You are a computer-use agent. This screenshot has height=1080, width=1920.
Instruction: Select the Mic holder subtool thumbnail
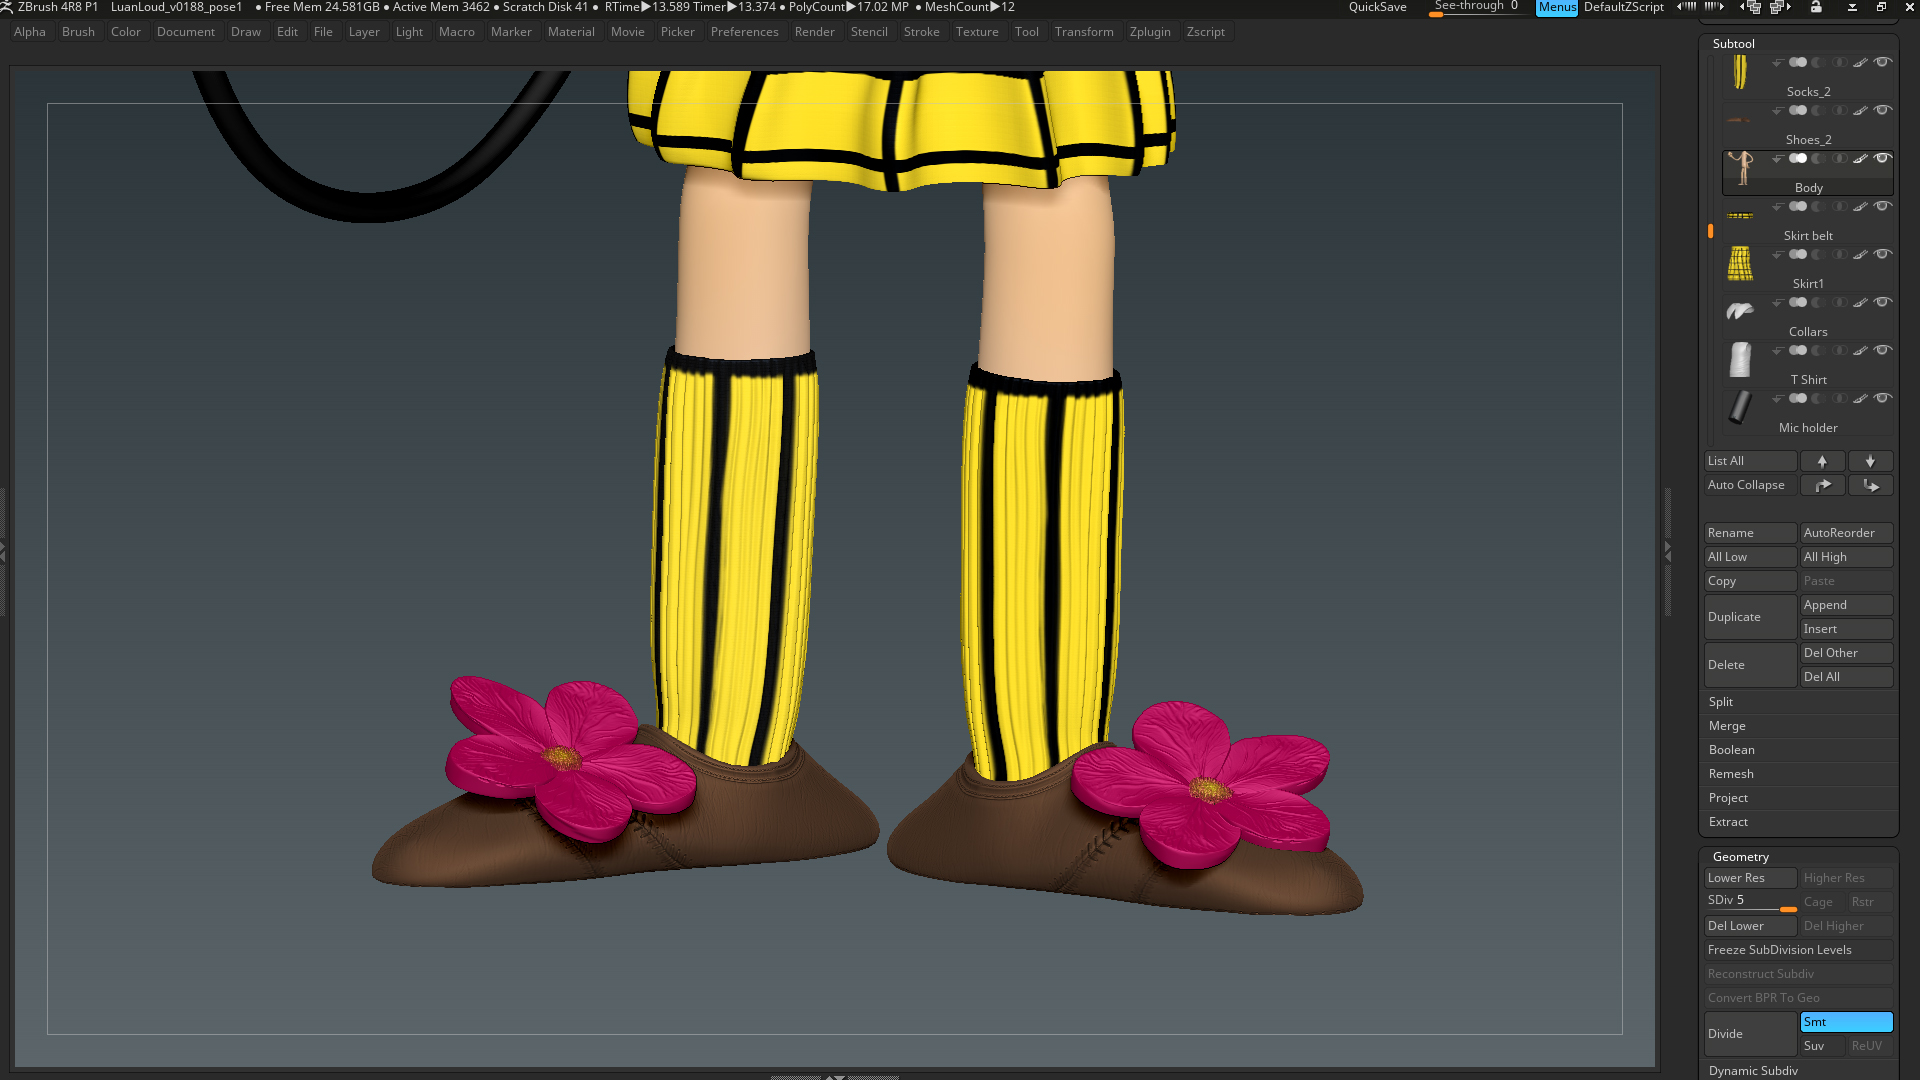[1740, 408]
